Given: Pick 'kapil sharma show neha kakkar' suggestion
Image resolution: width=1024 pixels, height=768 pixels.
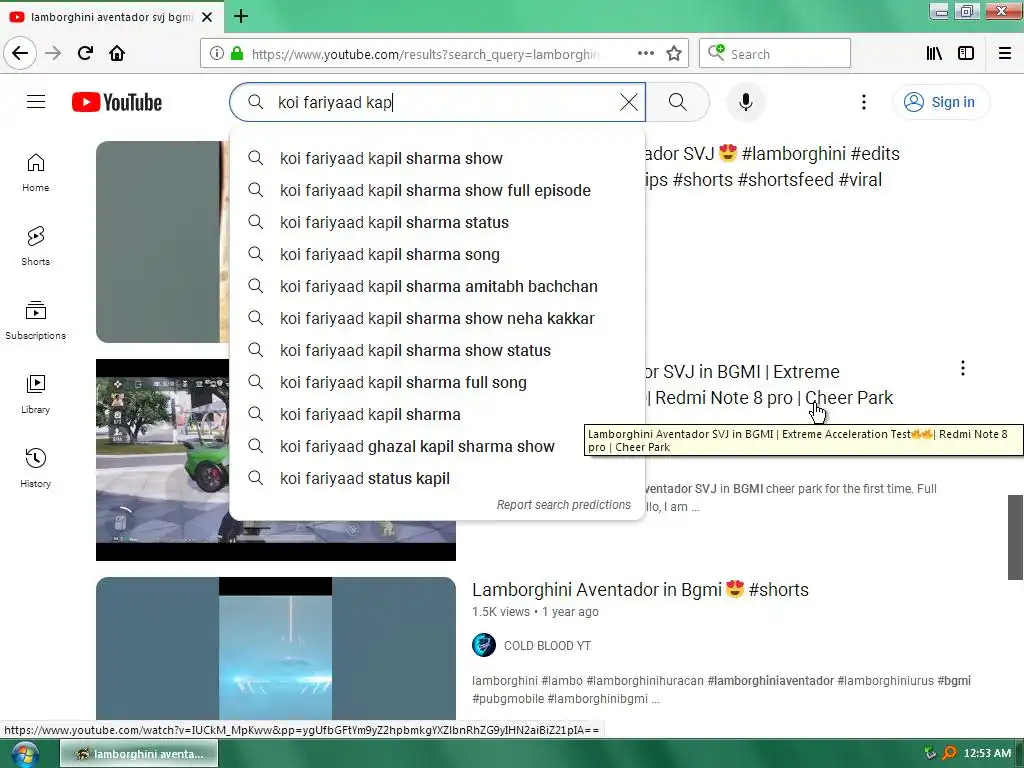Looking at the screenshot, I should point(438,318).
